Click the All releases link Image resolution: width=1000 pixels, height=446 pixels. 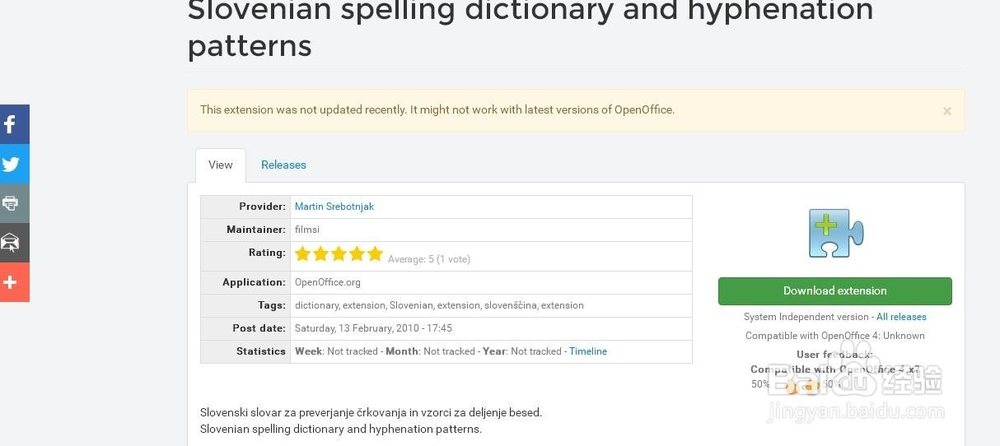901,317
